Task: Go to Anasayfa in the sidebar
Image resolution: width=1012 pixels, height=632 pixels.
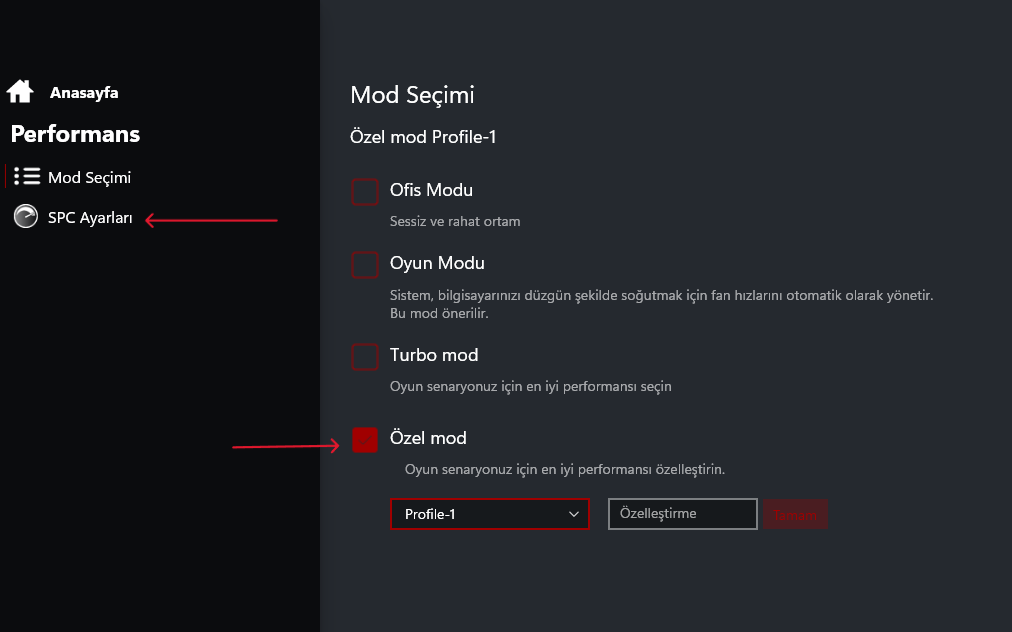Action: [x=84, y=93]
